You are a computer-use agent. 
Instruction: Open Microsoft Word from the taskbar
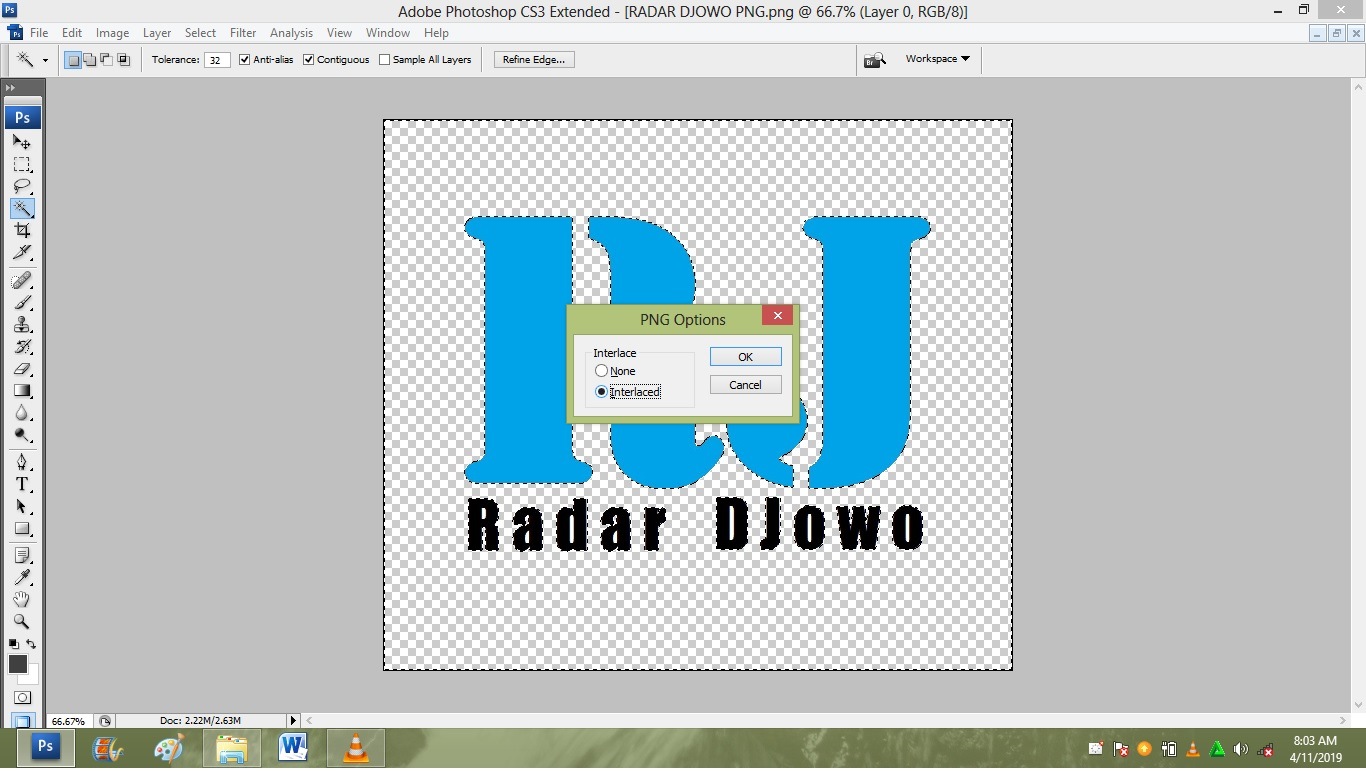point(293,747)
